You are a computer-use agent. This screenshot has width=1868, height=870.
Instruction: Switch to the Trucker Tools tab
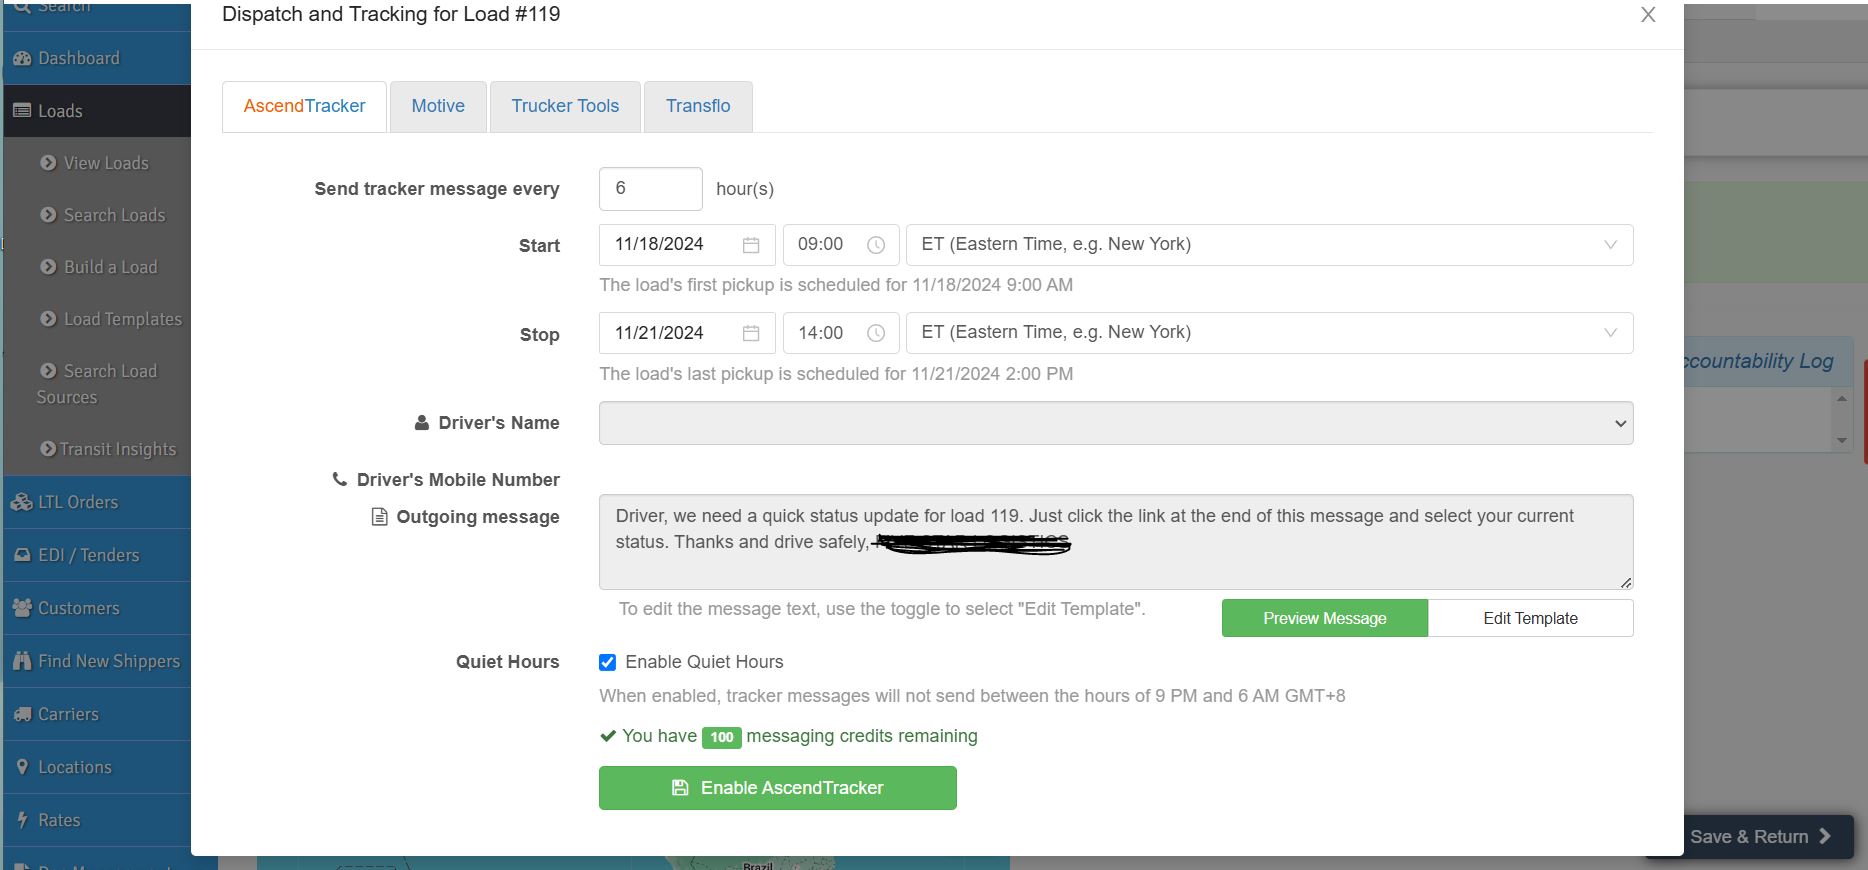click(565, 106)
